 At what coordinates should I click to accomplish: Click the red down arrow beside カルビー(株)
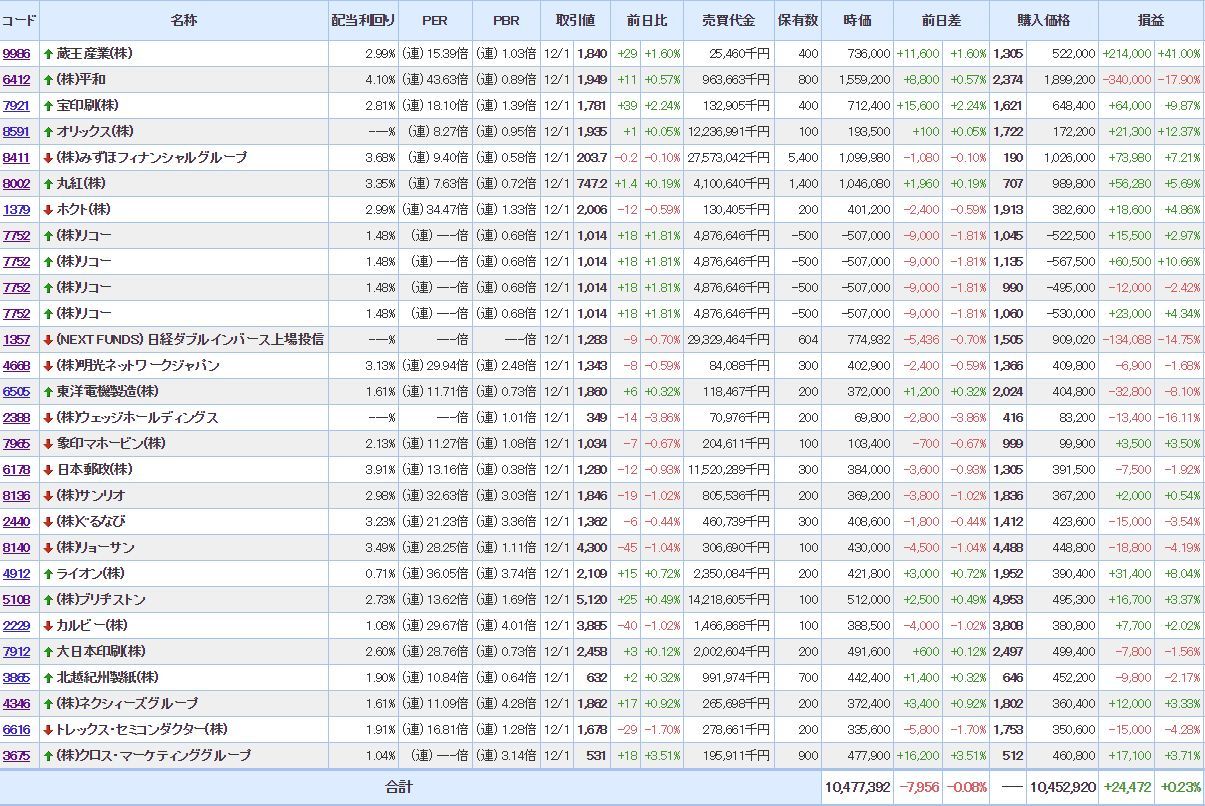coord(48,626)
